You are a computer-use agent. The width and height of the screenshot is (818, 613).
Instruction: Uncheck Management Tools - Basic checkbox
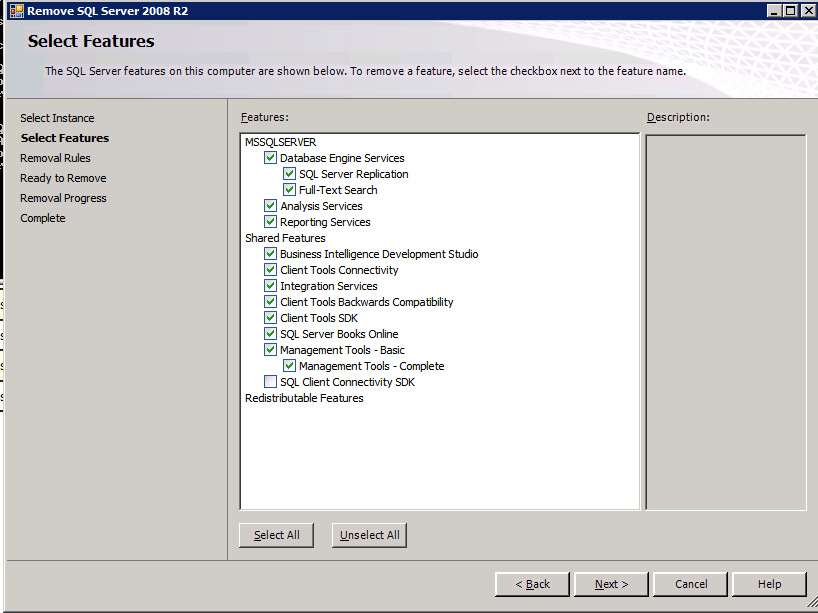click(270, 350)
